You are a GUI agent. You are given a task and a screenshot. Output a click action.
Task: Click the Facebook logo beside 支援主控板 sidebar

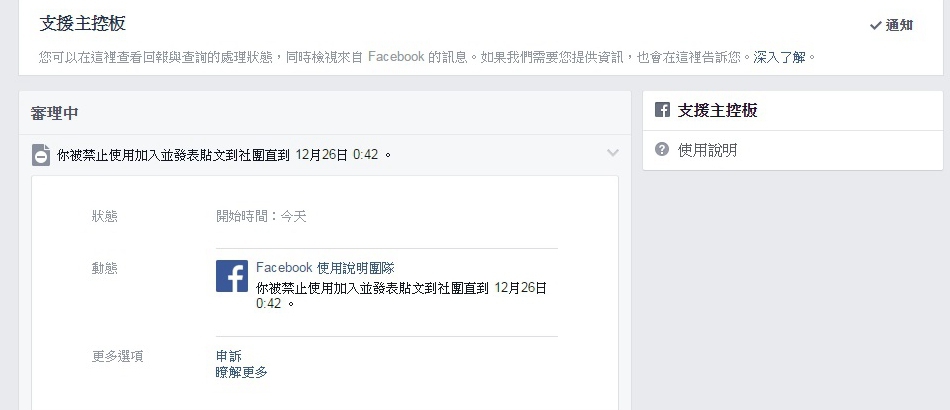pos(662,110)
